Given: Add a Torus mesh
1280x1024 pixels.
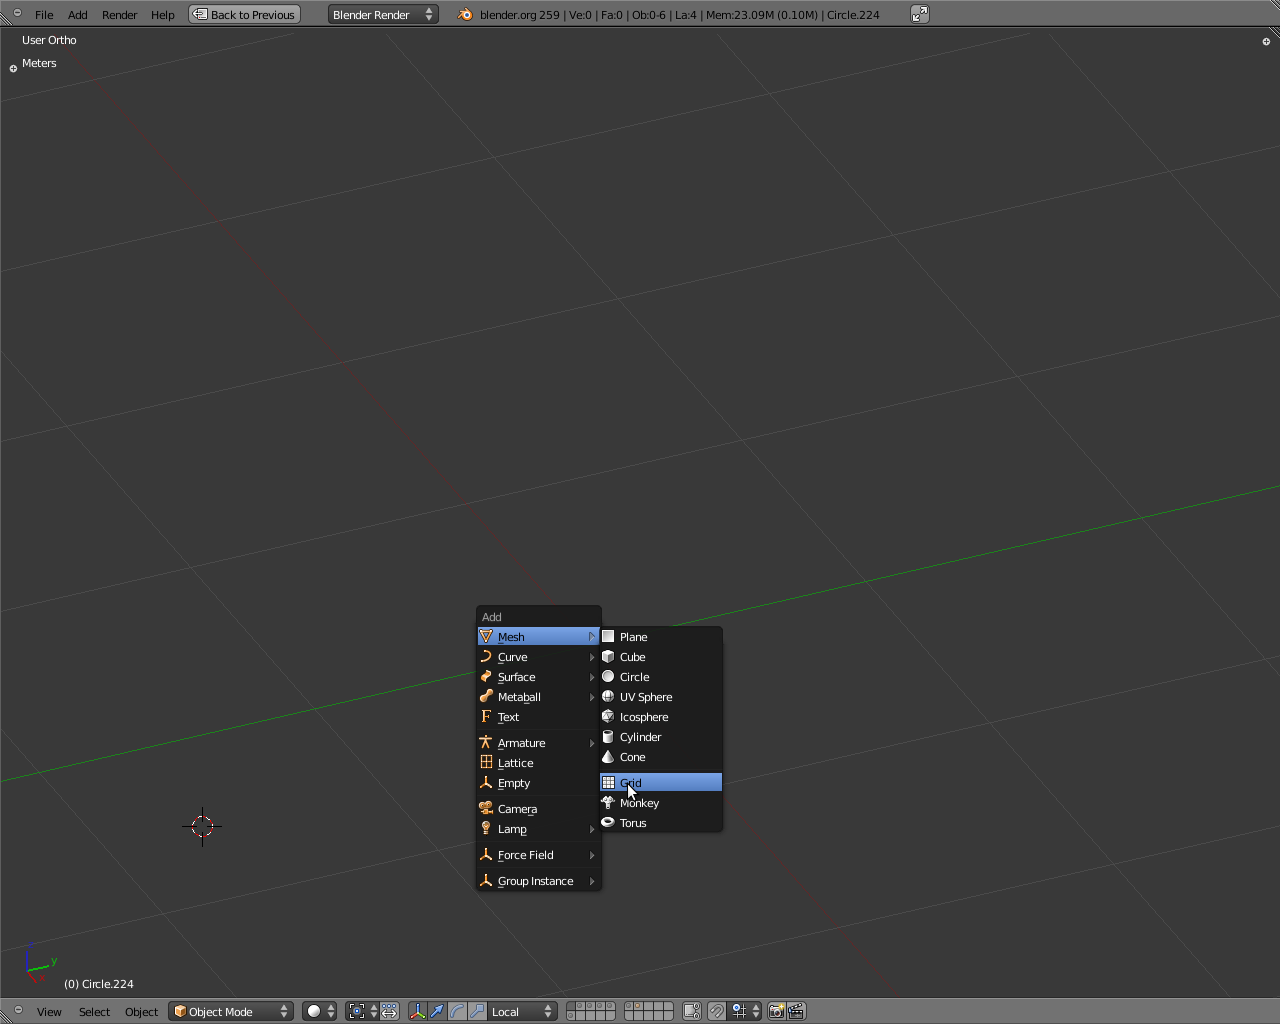Looking at the screenshot, I should [x=660, y=823].
